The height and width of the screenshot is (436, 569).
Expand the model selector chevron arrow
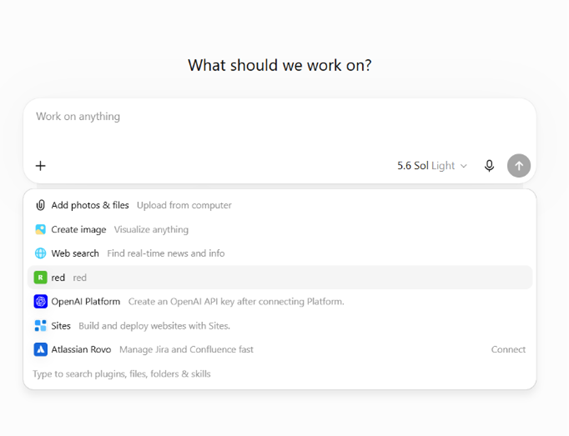coord(463,166)
